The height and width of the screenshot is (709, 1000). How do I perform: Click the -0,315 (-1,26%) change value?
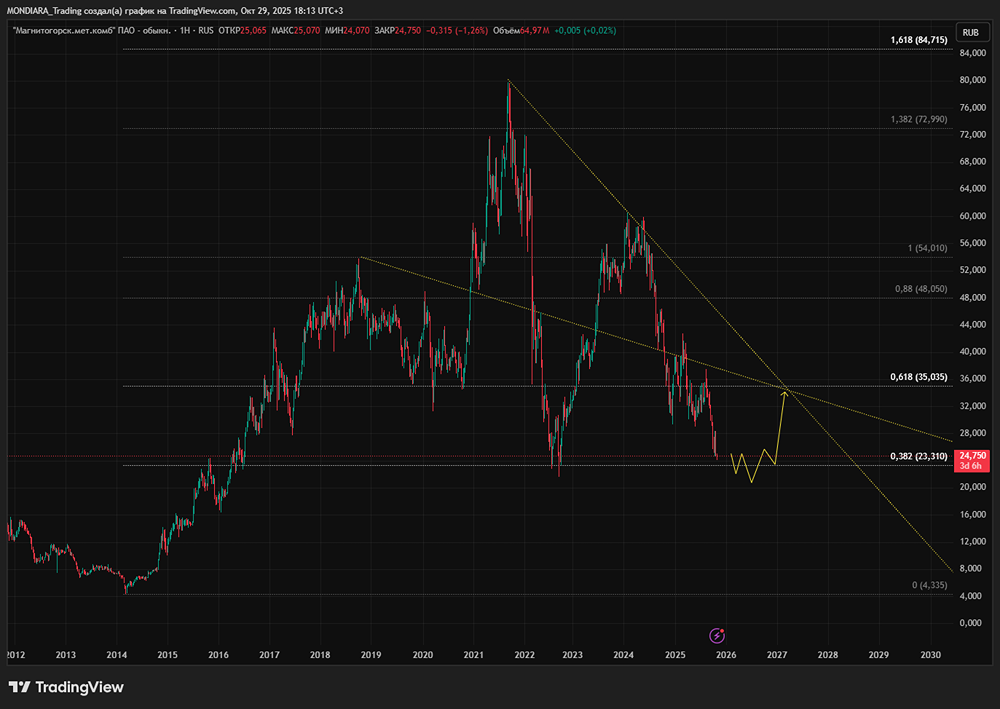tap(457, 30)
